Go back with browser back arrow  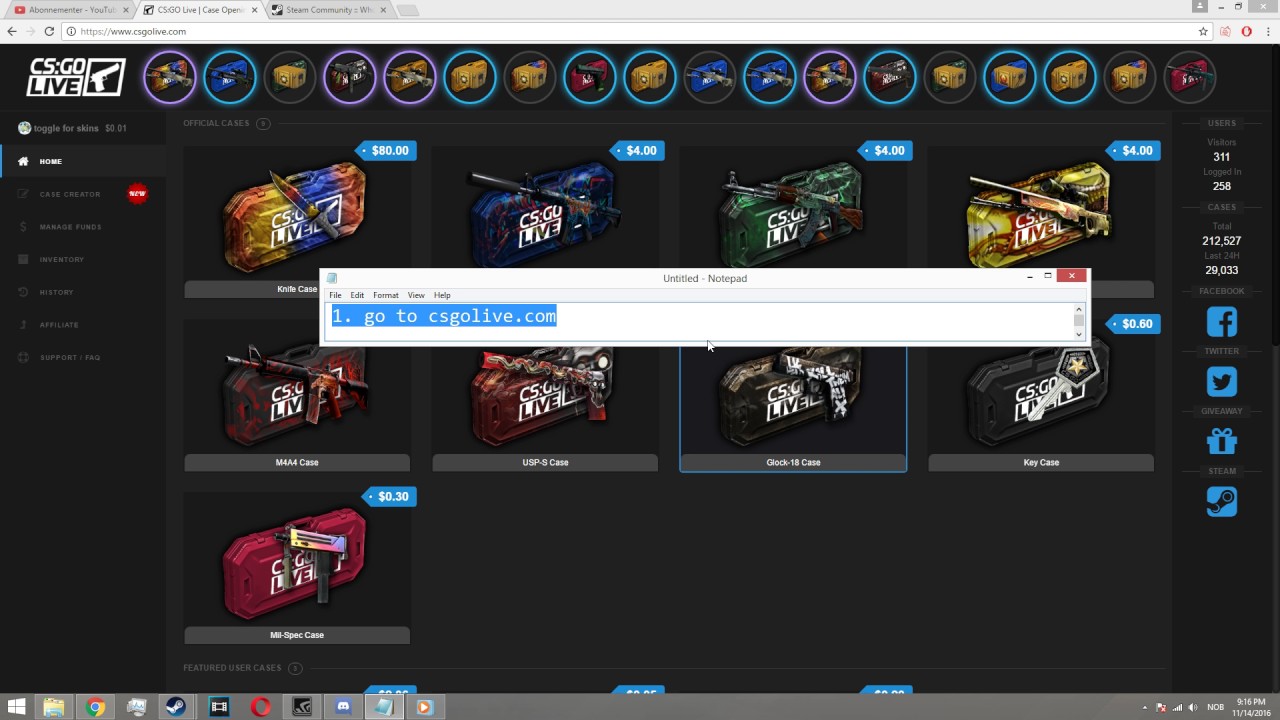[12, 31]
